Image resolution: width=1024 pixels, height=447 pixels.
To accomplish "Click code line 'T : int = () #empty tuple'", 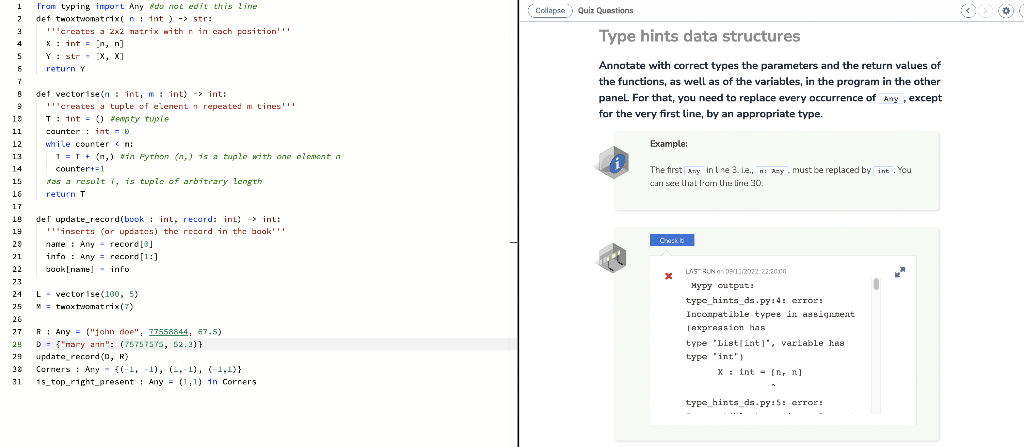I will pyautogui.click(x=107, y=119).
